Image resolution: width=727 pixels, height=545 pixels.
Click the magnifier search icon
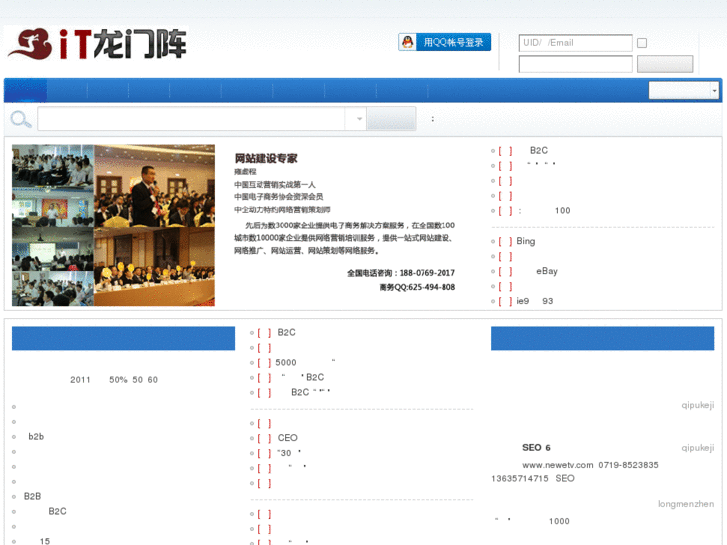(x=21, y=119)
